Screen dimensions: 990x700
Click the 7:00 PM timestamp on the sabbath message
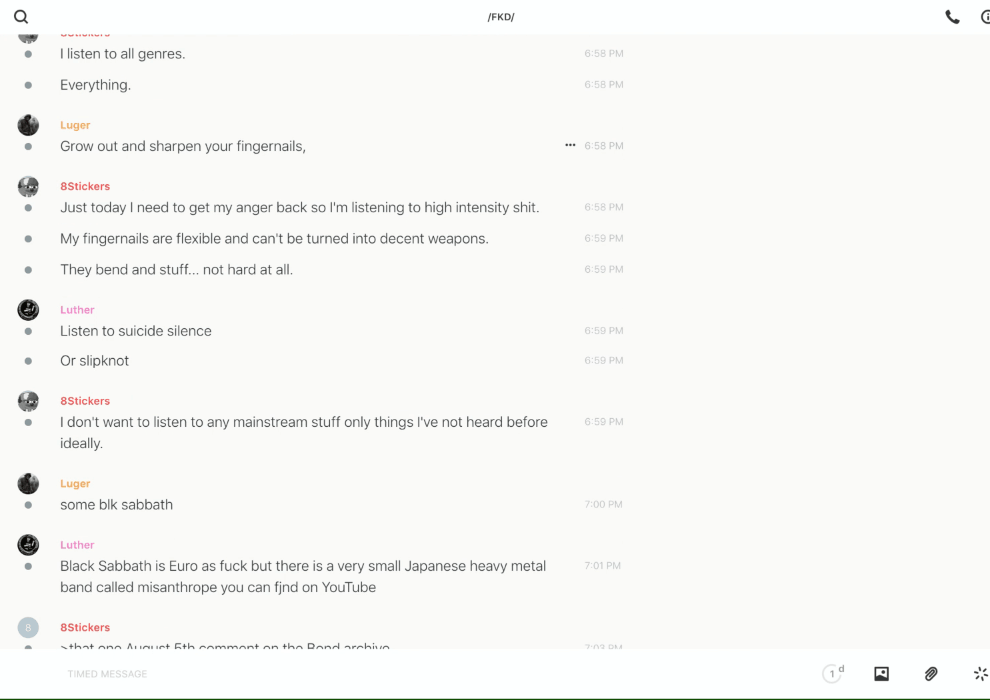click(603, 505)
